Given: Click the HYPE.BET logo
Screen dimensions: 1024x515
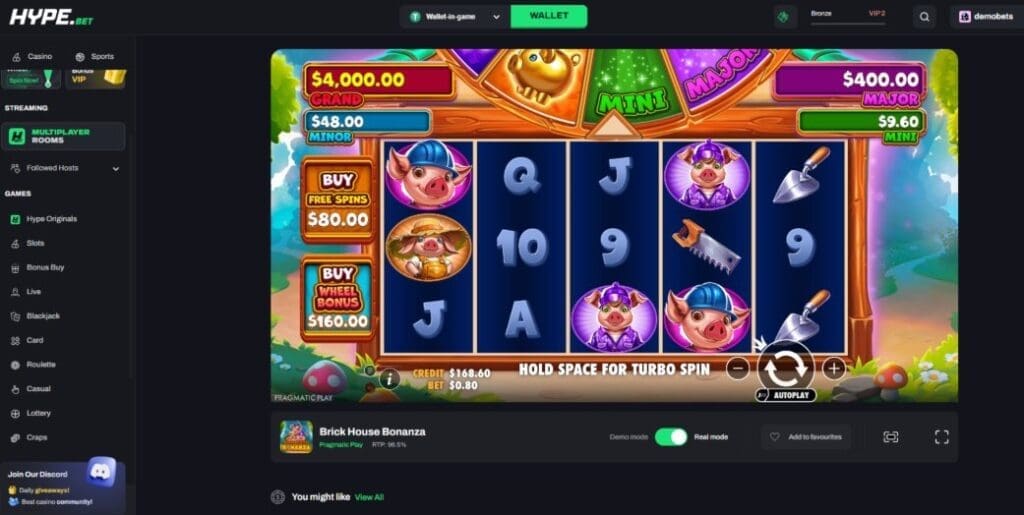Looking at the screenshot, I should pyautogui.click(x=51, y=18).
